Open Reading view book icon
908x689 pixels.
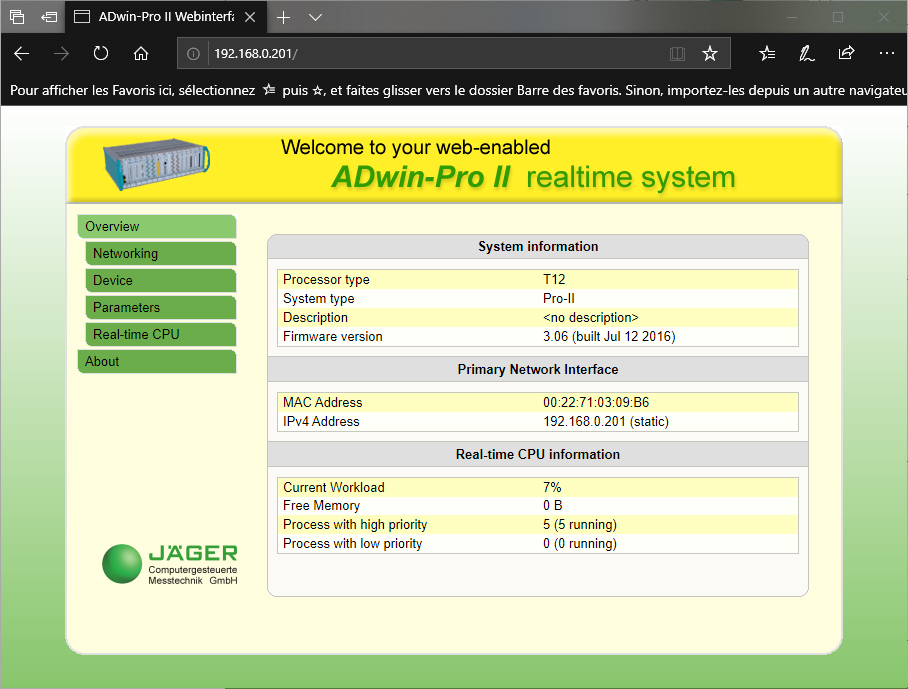point(677,54)
